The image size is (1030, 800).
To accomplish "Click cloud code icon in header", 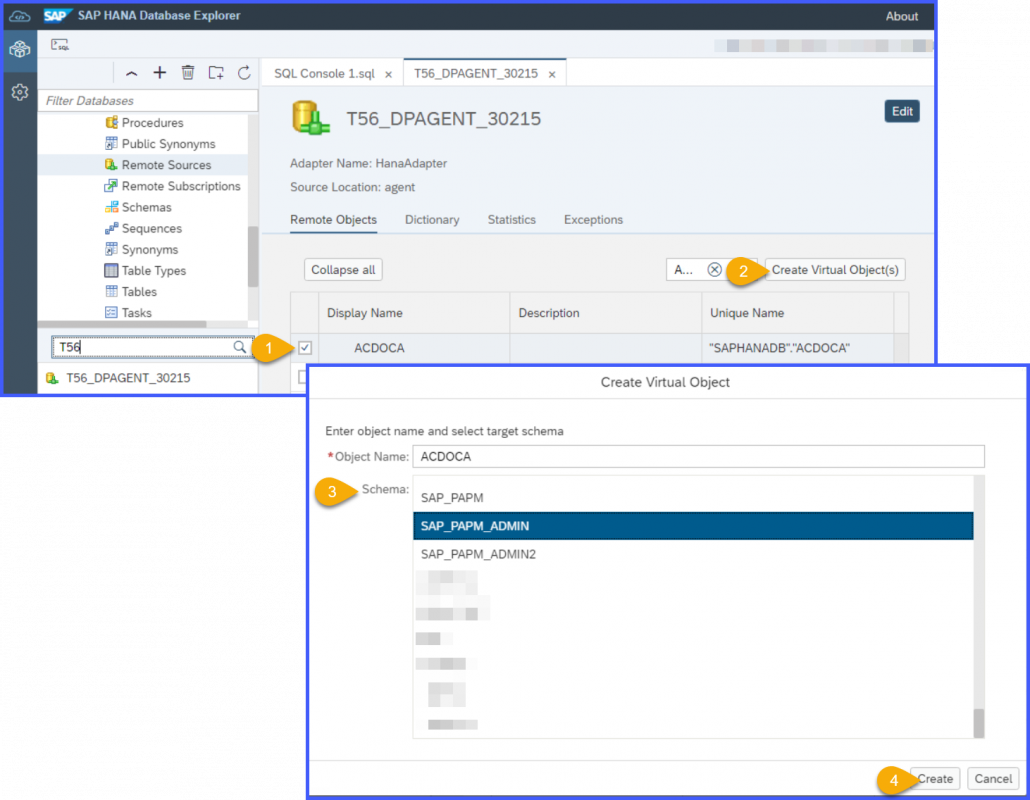I will 20,16.
